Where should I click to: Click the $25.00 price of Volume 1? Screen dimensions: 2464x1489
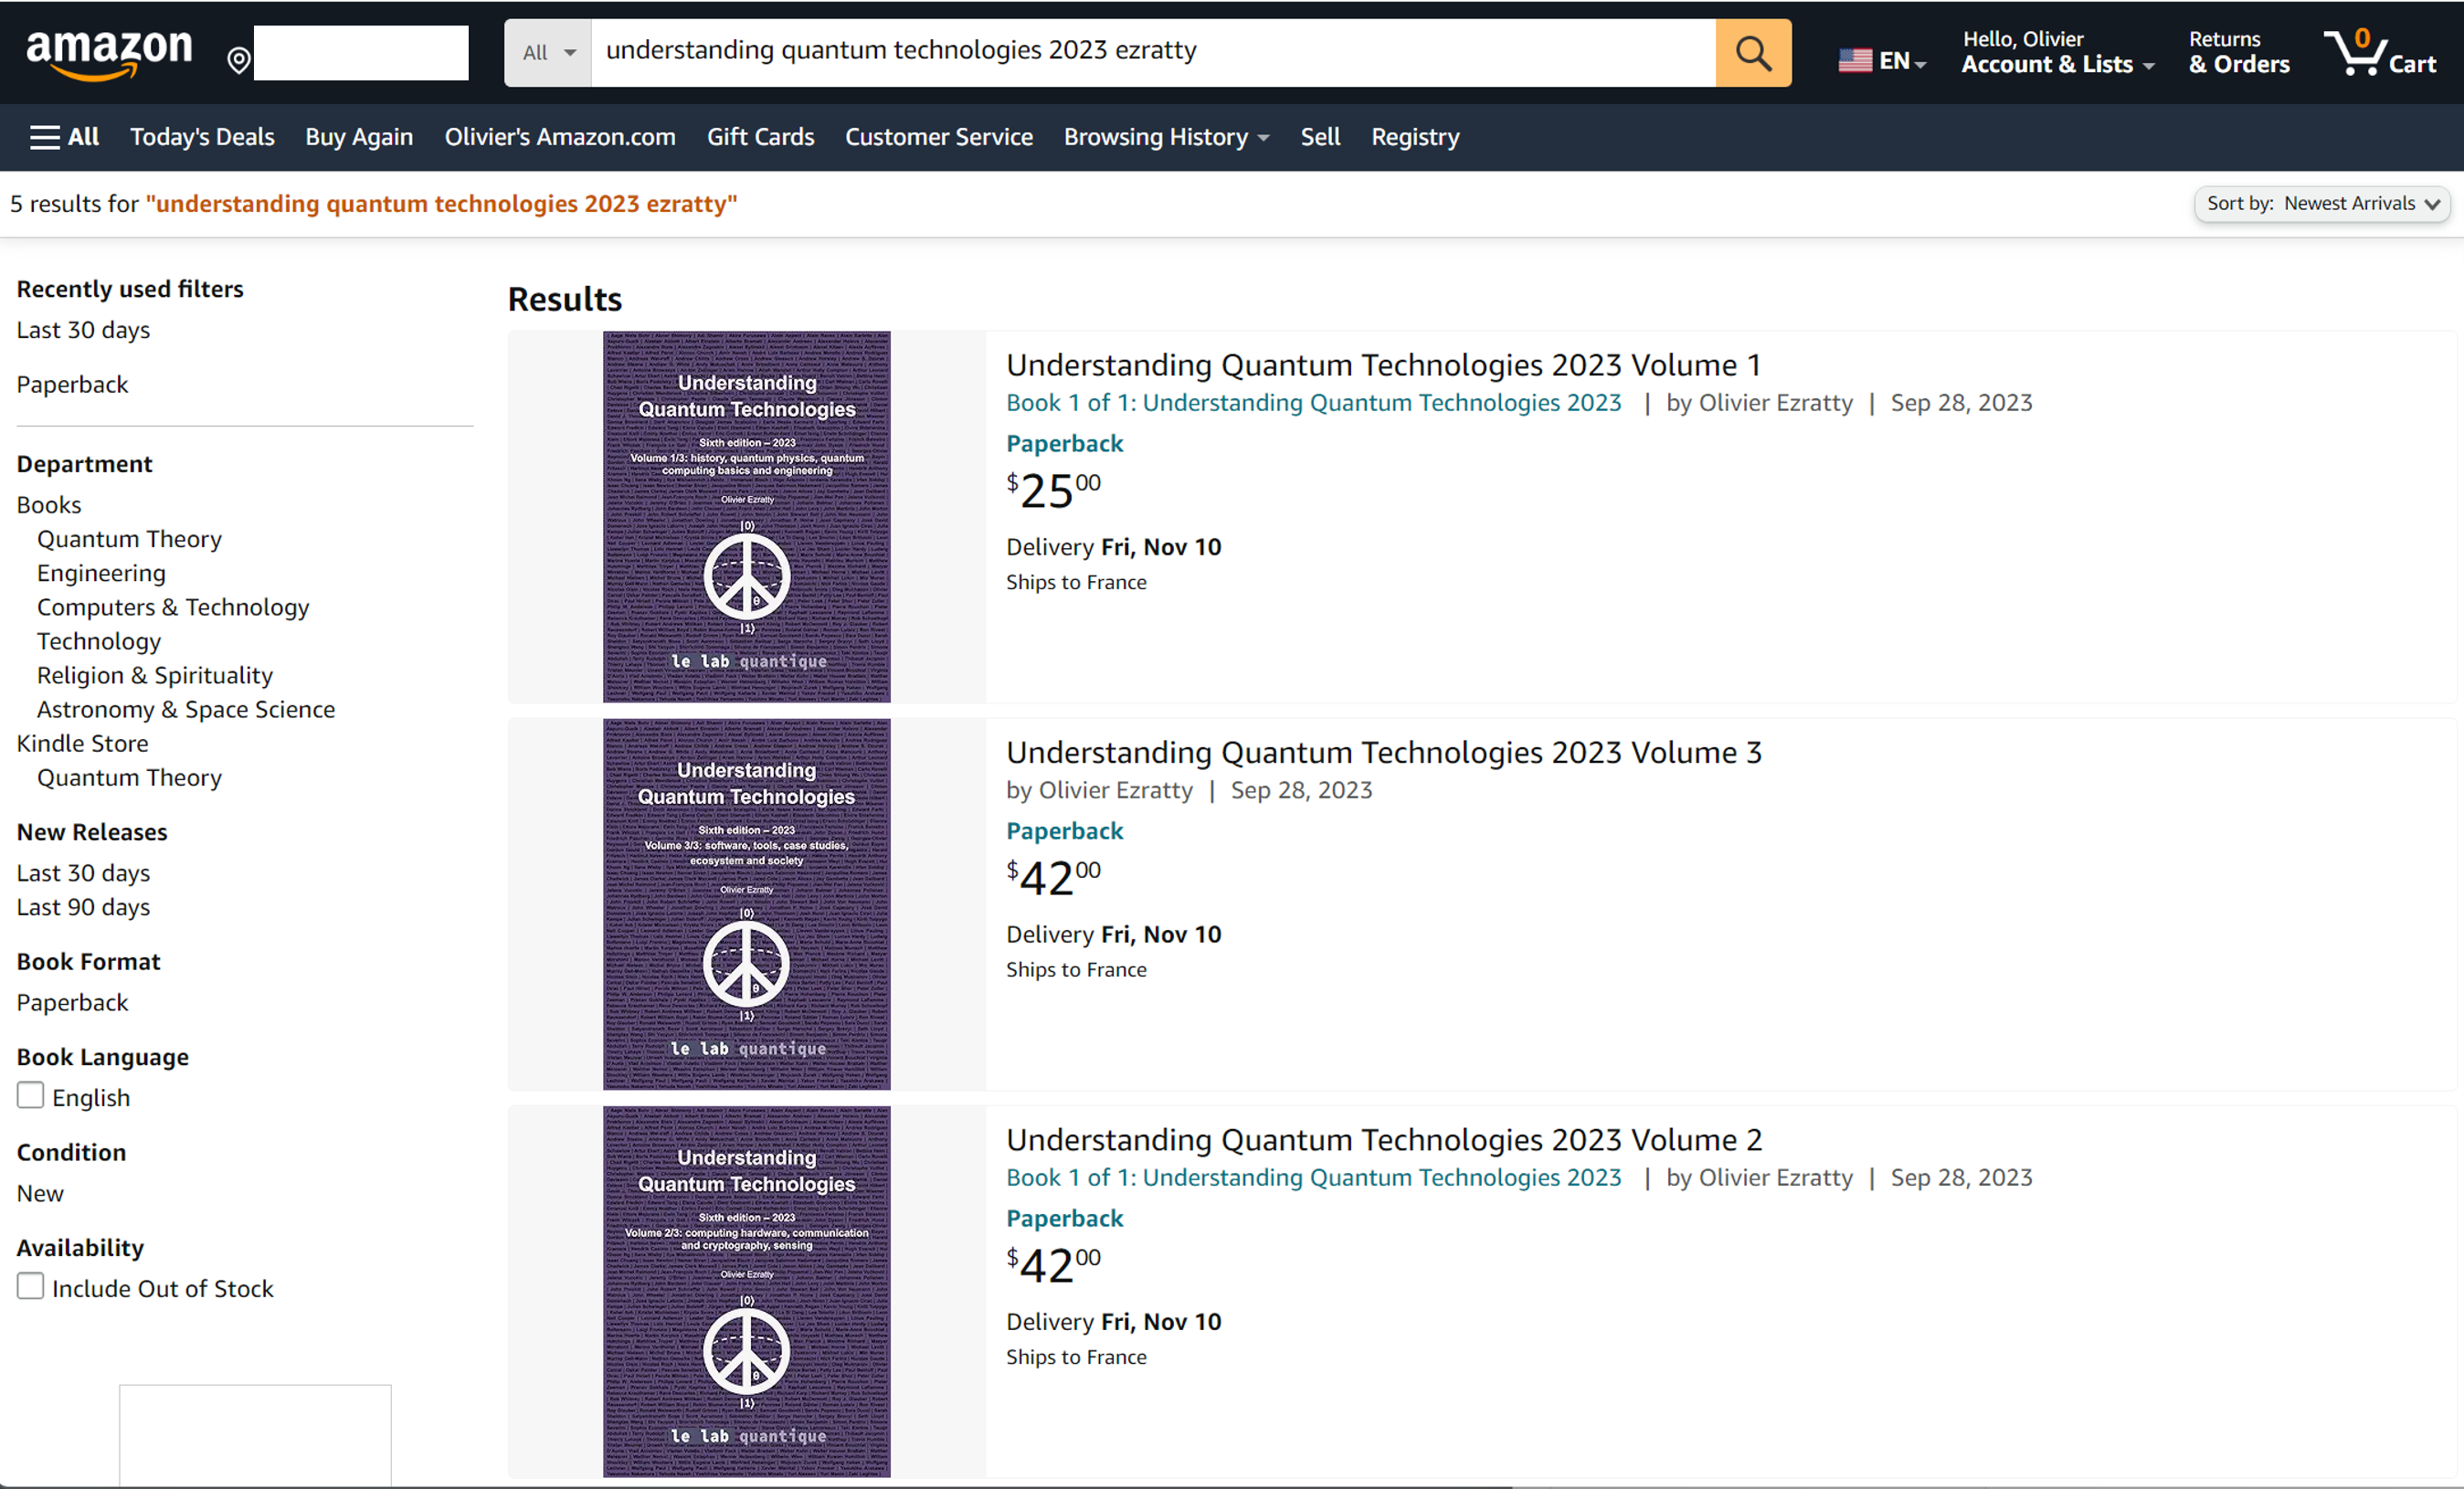click(1053, 490)
